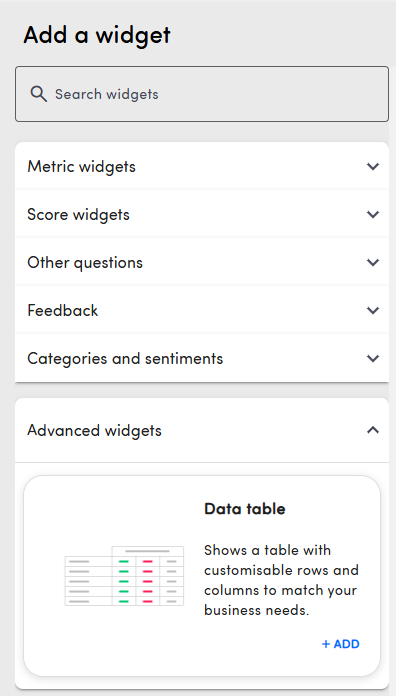Focus the Search widgets input field
Viewport: 396px width, 696px height.
point(202,94)
